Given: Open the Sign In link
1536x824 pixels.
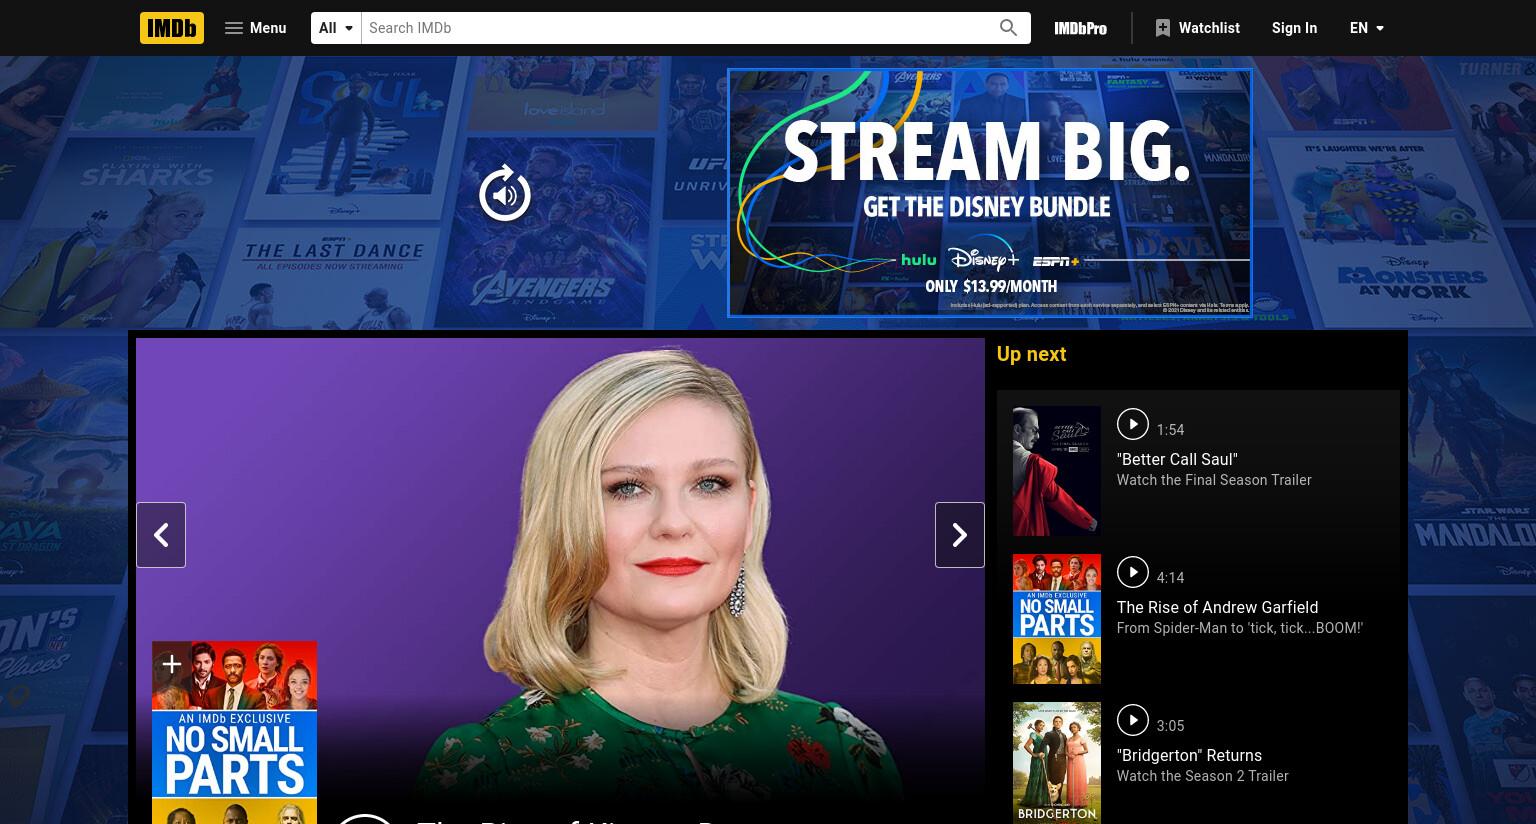Looking at the screenshot, I should tap(1294, 28).
